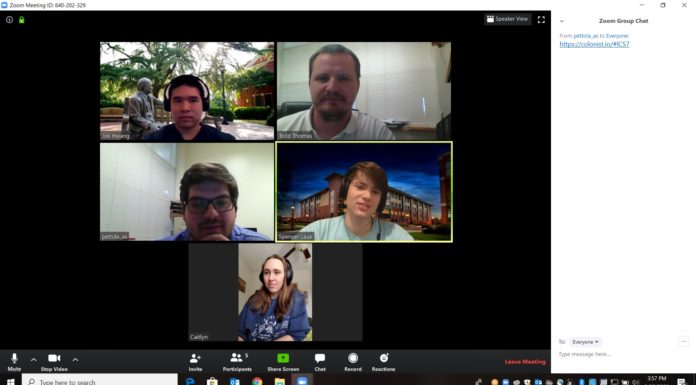Select Todd Thomas's video tile
Screen dimensions: 696x385
click(364, 91)
